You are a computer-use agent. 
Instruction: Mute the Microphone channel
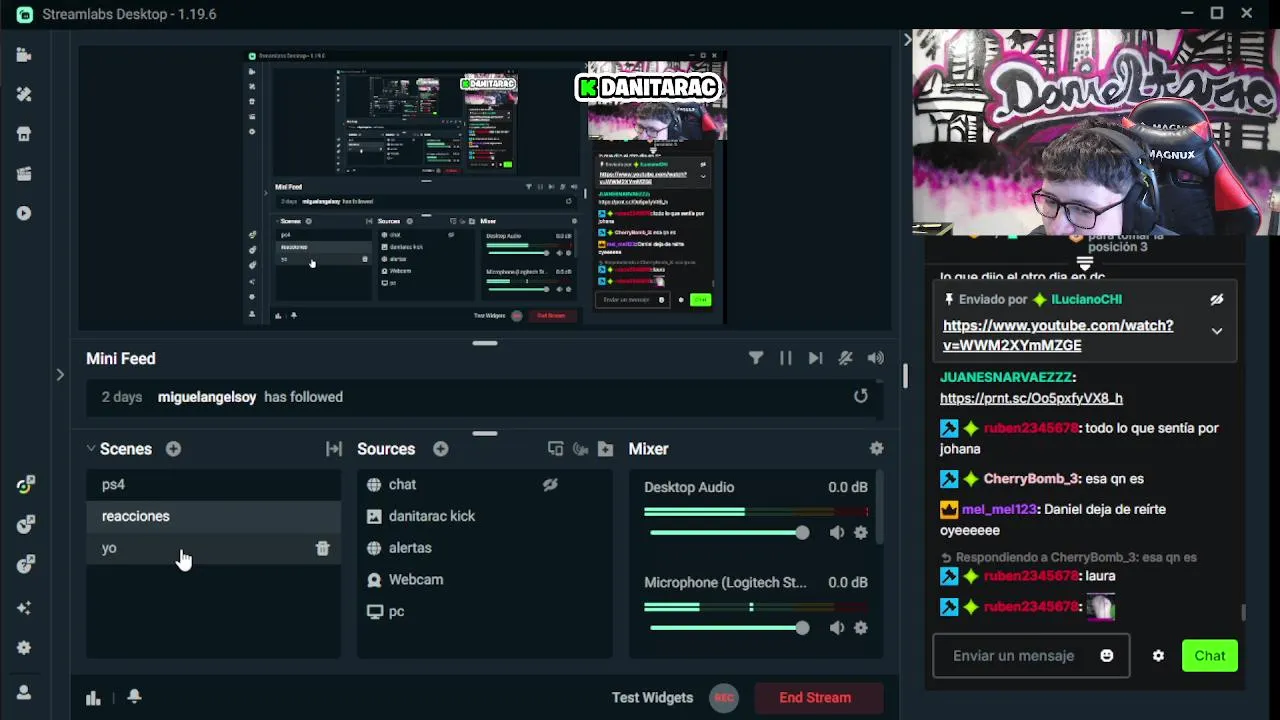(x=837, y=628)
